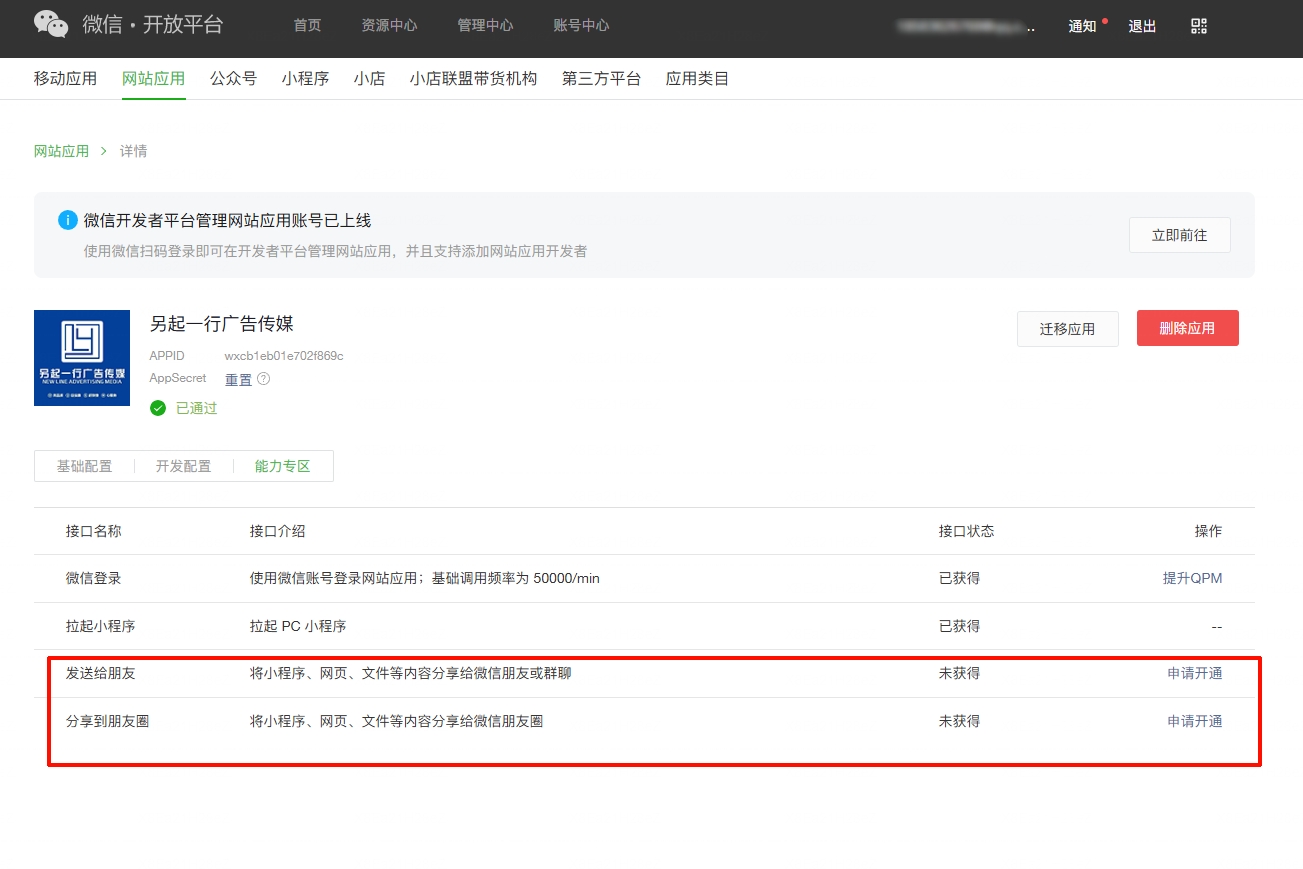This screenshot has height=869, width=1303.
Task: Reset the AppSecret via the 重置 link
Action: coord(239,379)
